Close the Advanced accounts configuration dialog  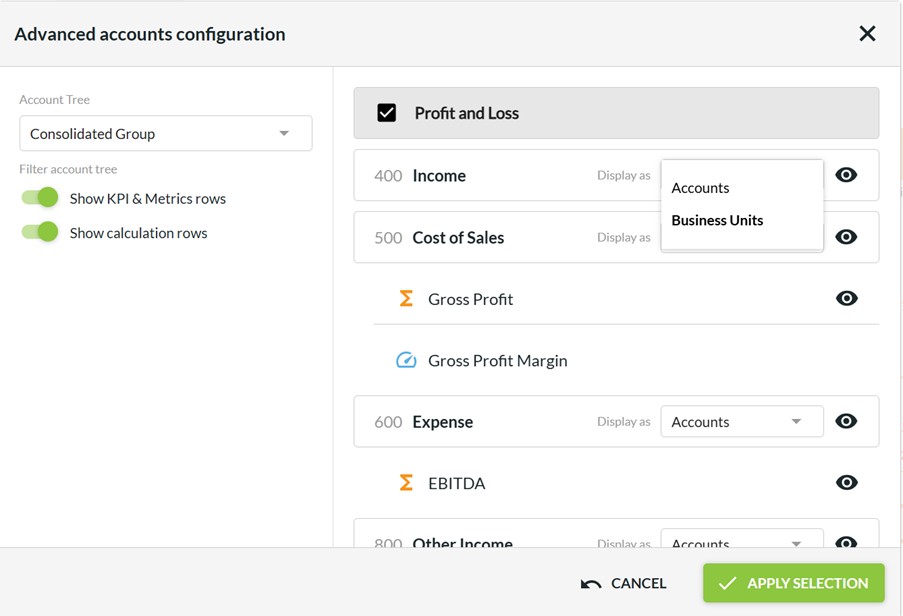coord(867,34)
